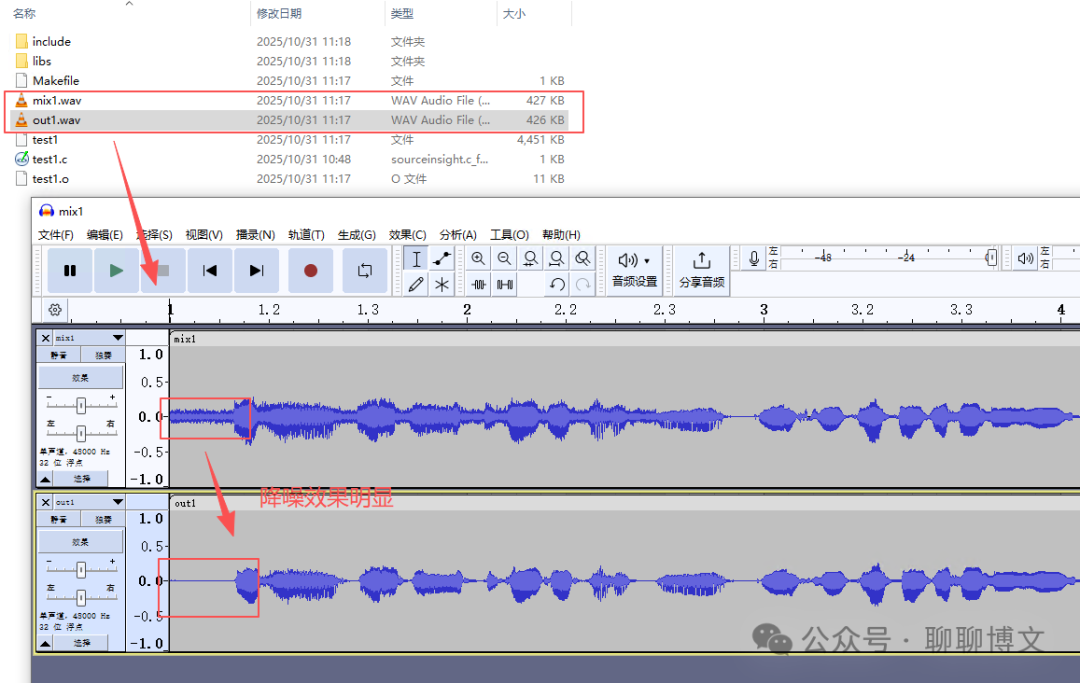Sort files by 大小 column header

pyautogui.click(x=514, y=13)
